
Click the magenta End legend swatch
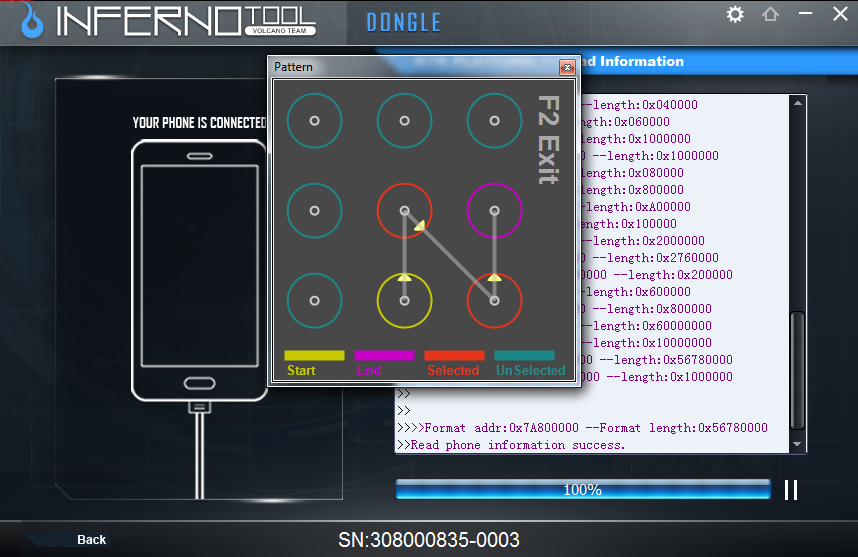click(384, 356)
